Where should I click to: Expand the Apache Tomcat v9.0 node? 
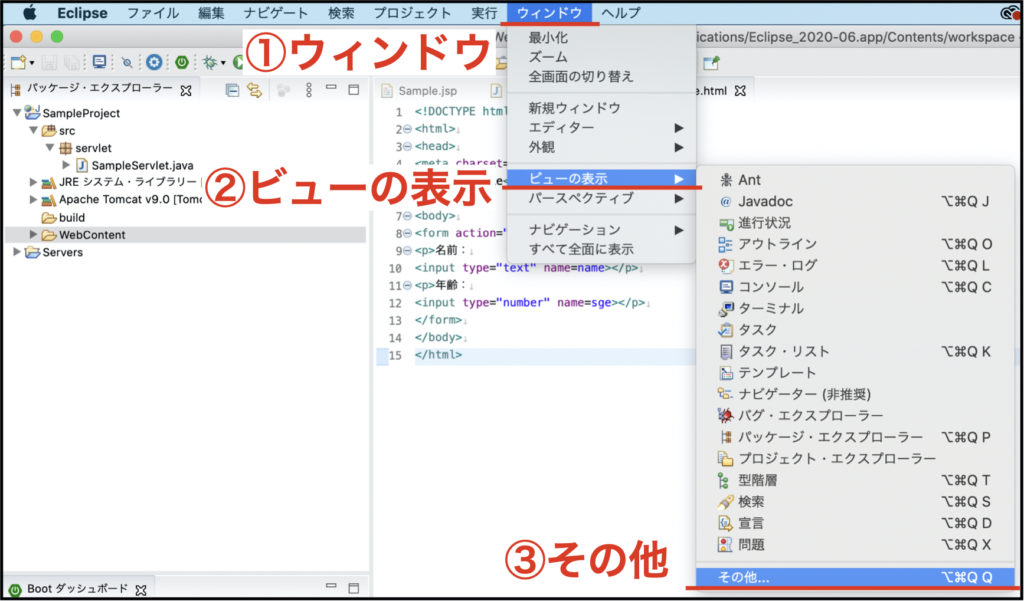33,199
